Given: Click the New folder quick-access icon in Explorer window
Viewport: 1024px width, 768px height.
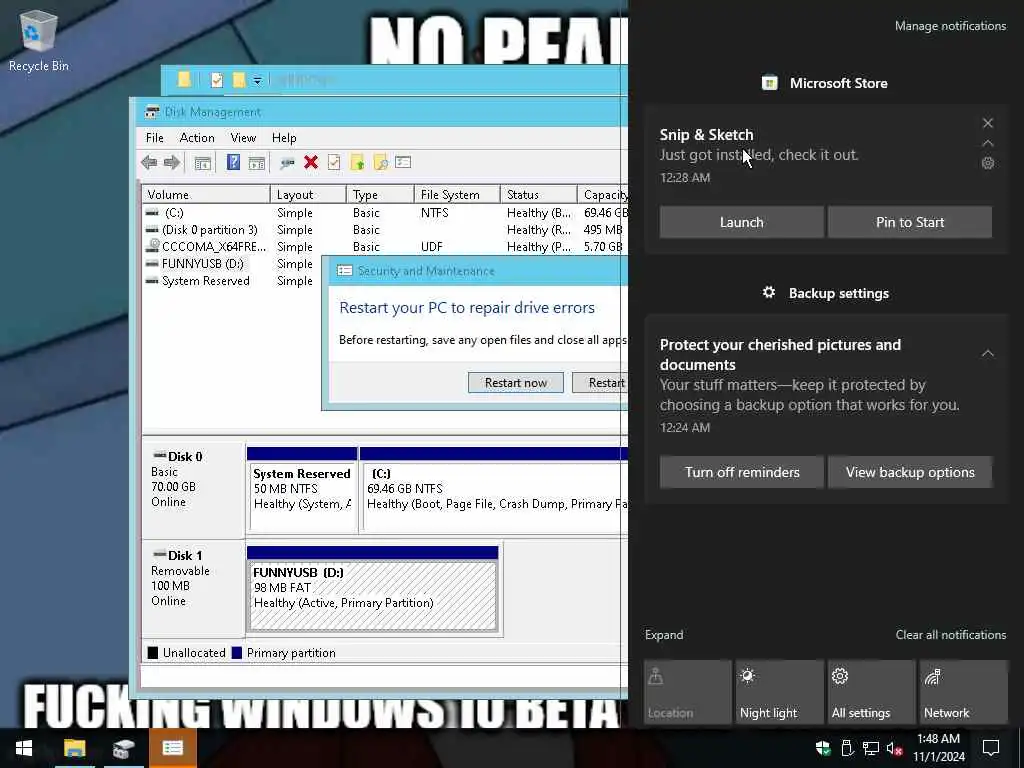Looking at the screenshot, I should click(239, 80).
